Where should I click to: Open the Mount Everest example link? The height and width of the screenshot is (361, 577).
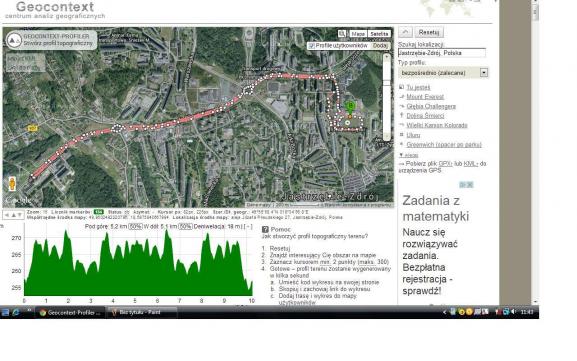click(425, 97)
